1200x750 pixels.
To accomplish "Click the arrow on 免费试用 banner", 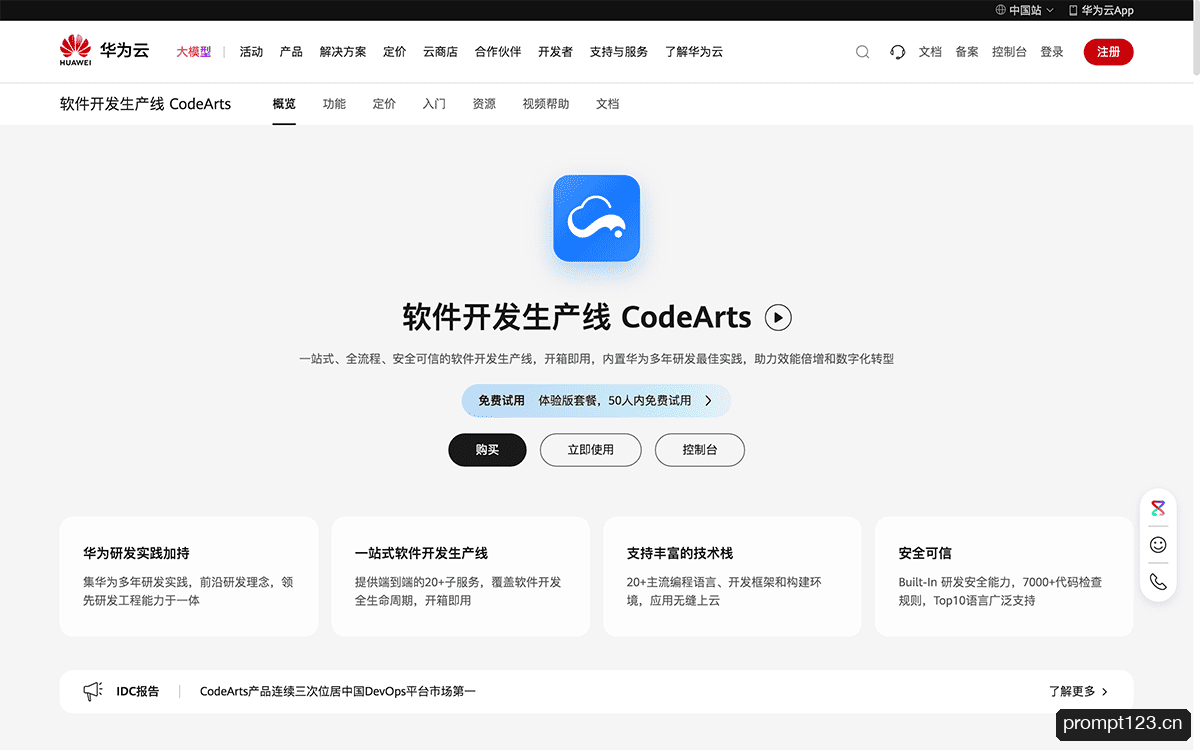I will click(708, 401).
